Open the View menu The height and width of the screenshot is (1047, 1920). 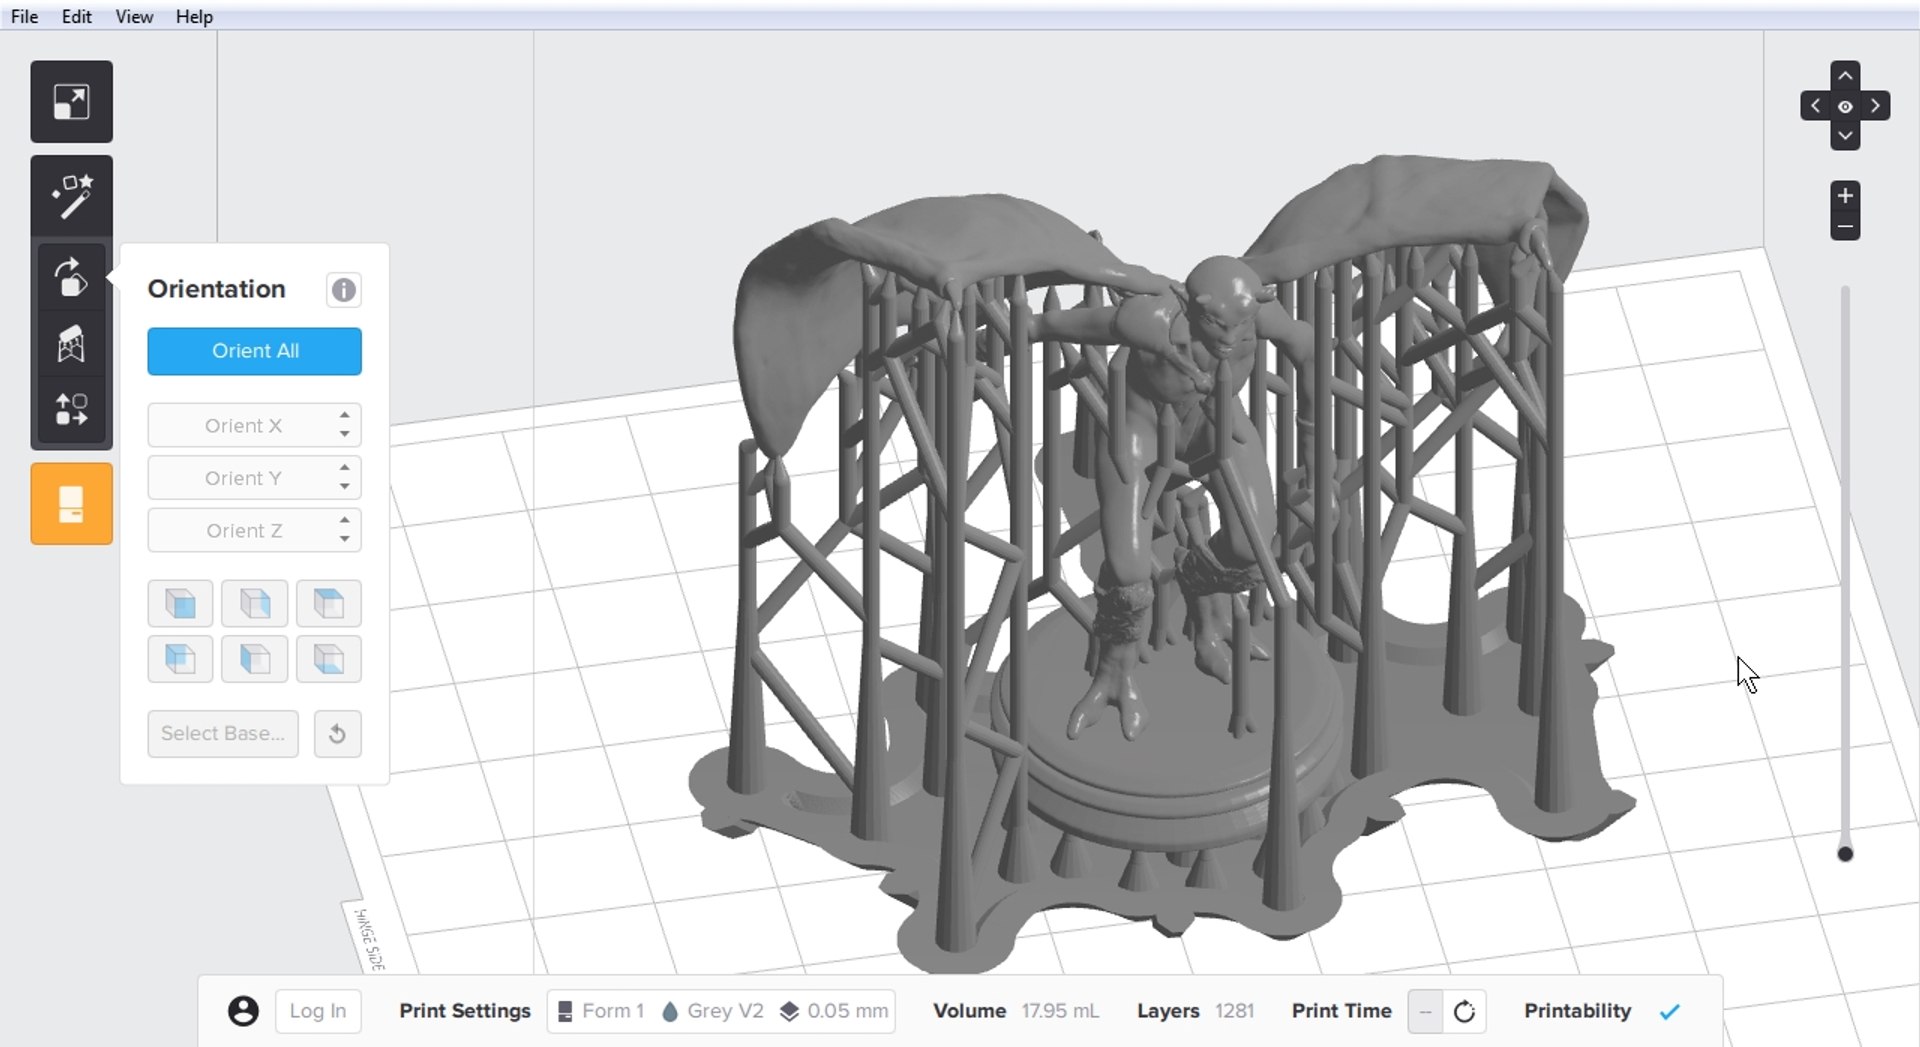point(134,16)
